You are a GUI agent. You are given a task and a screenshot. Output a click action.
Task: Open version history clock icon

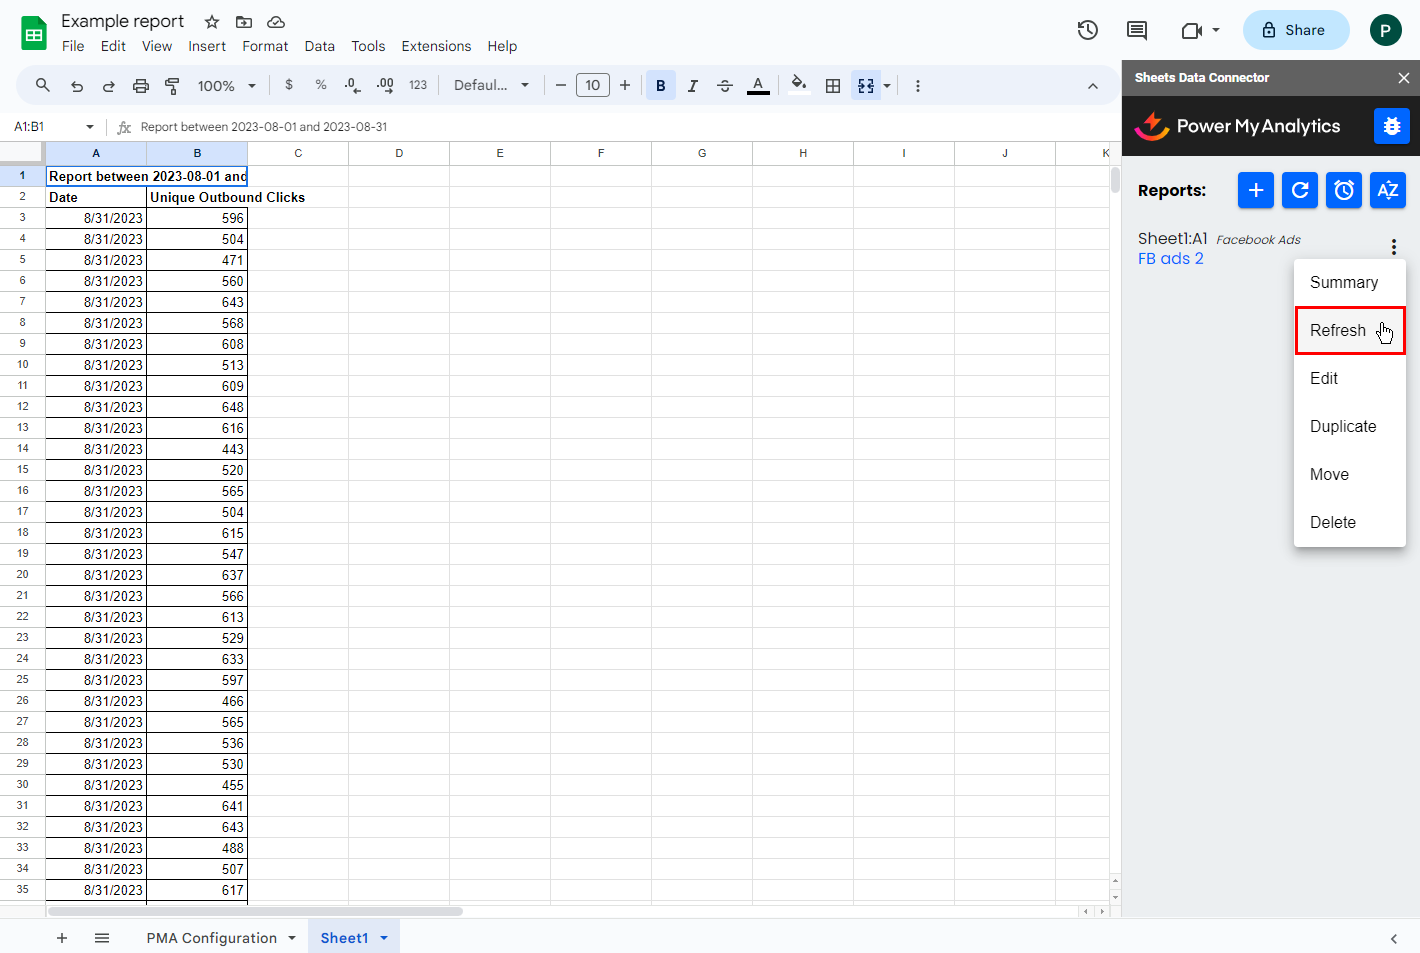pyautogui.click(x=1087, y=30)
